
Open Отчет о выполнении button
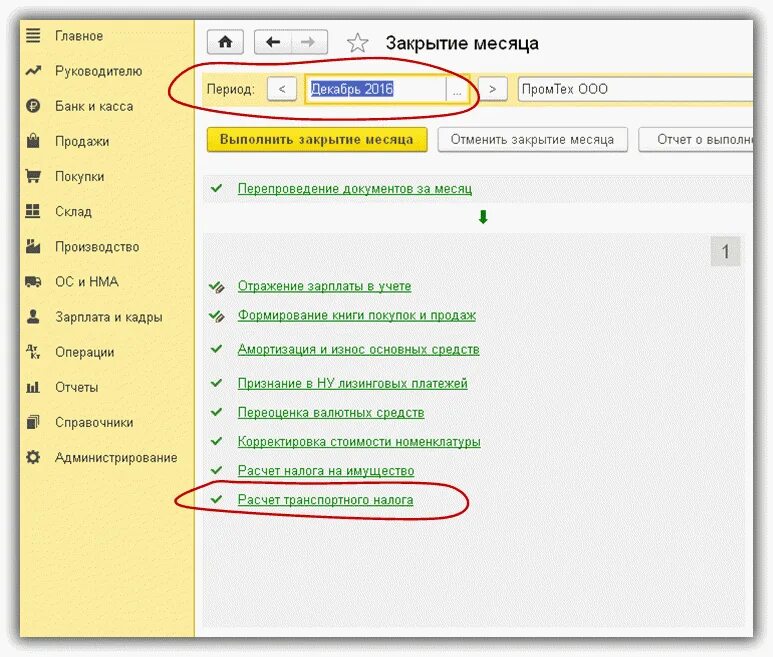click(x=696, y=139)
